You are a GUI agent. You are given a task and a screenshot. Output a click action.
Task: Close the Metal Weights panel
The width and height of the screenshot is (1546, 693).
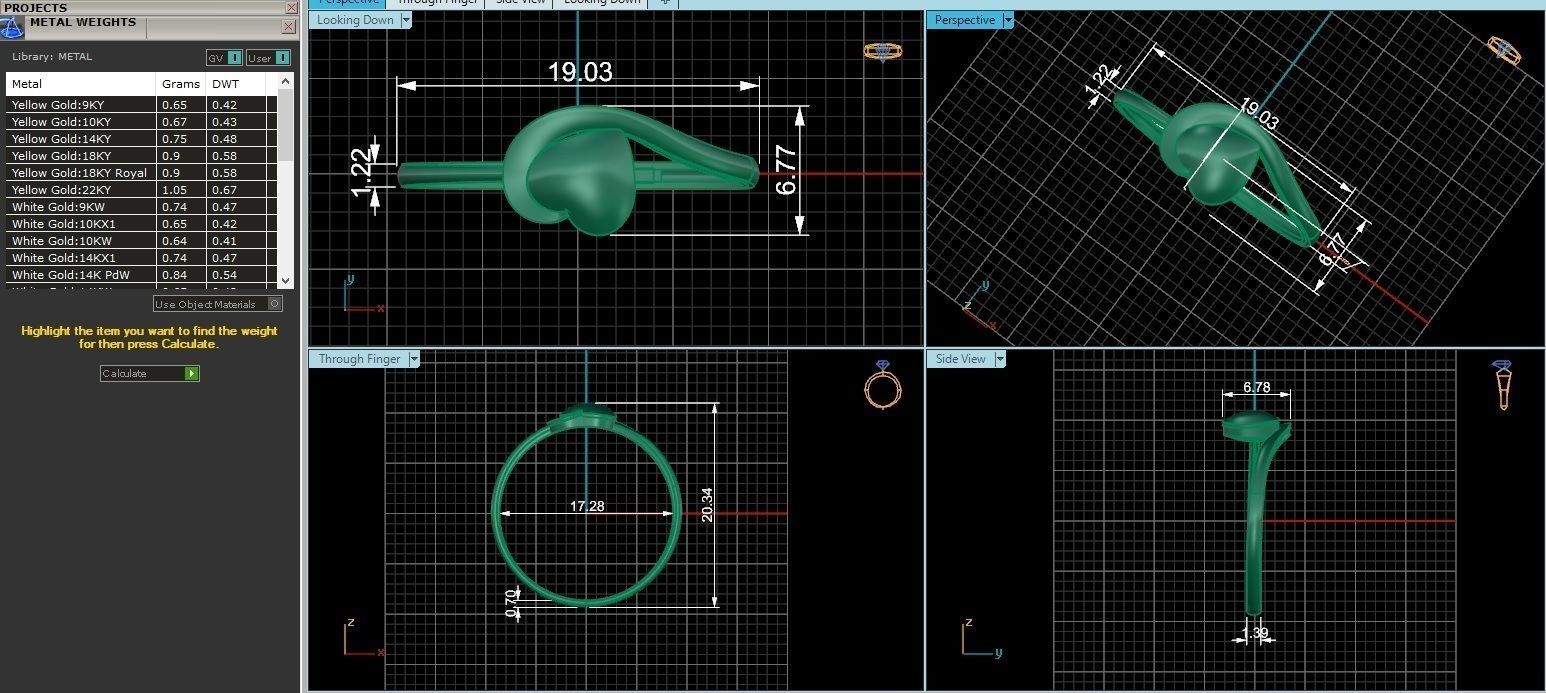290,26
